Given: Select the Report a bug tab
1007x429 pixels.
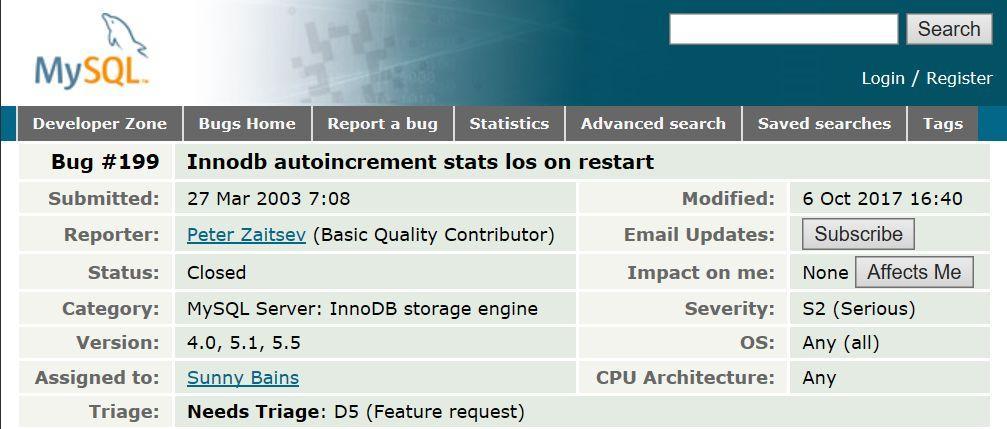Looking at the screenshot, I should [x=383, y=124].
